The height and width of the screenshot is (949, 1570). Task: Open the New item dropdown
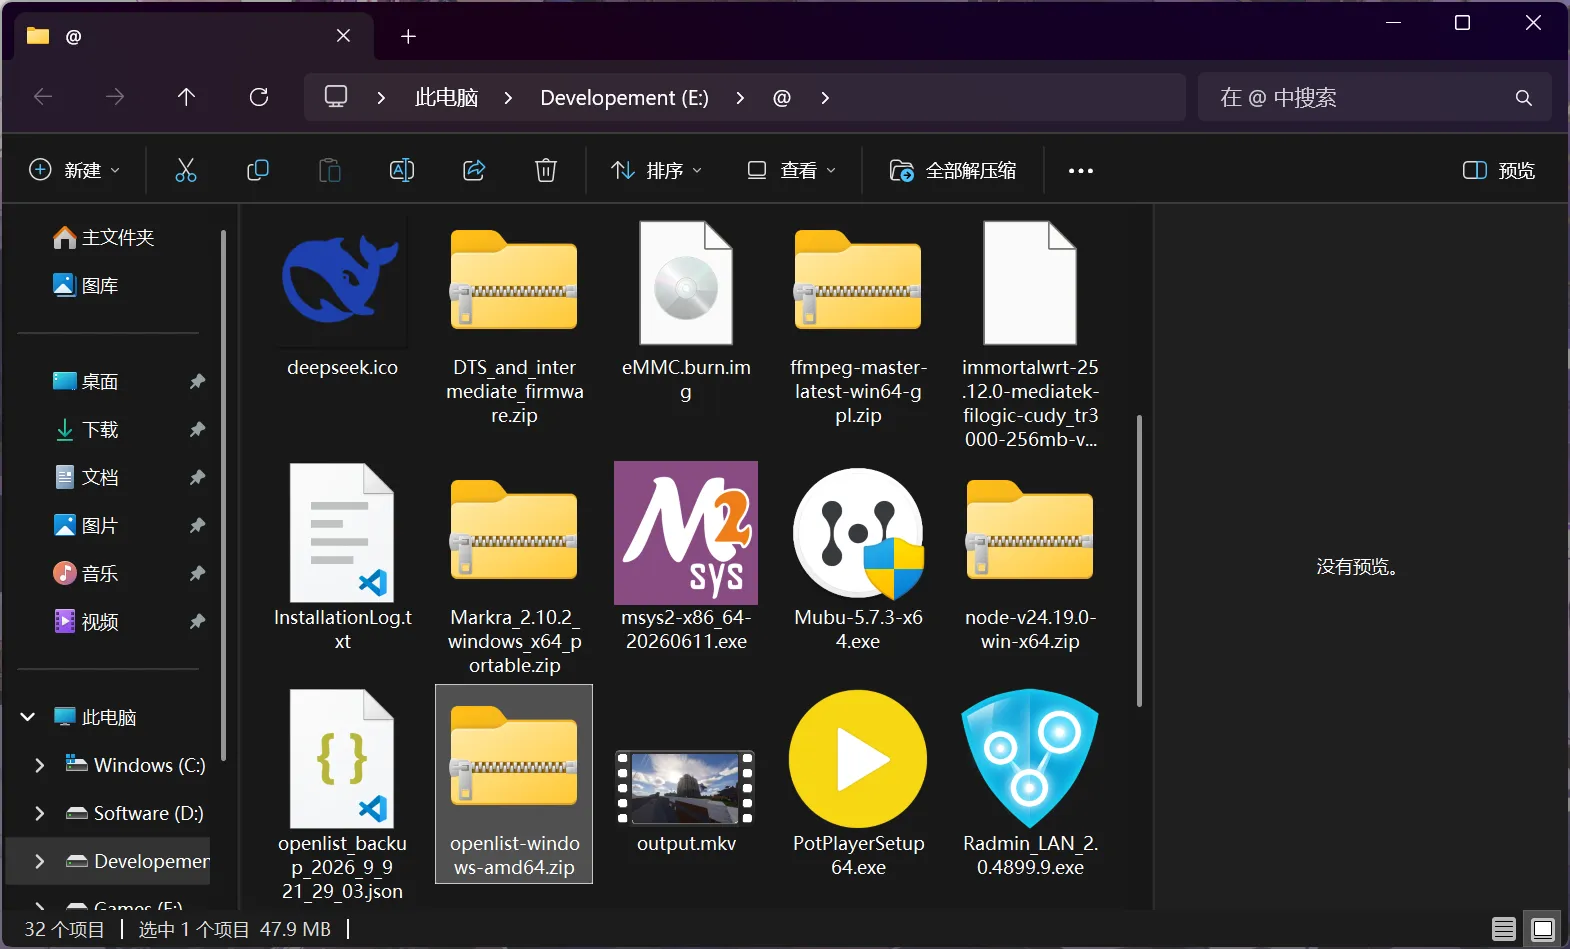point(75,171)
